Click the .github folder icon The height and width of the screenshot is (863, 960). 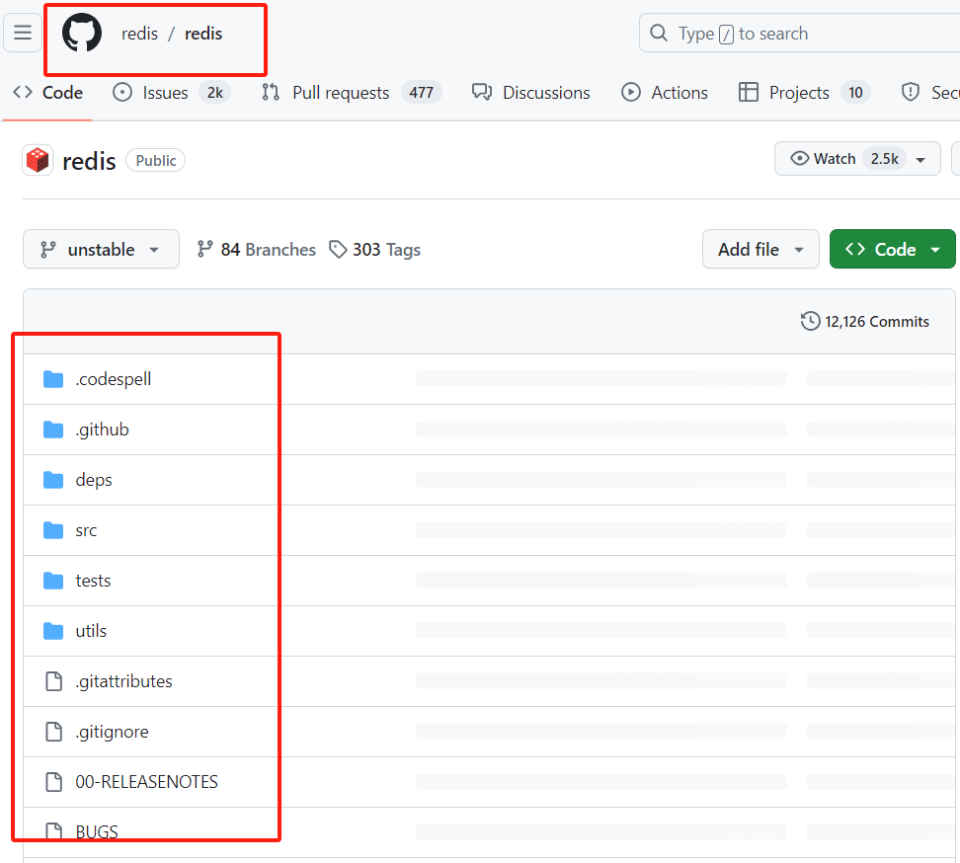click(53, 429)
